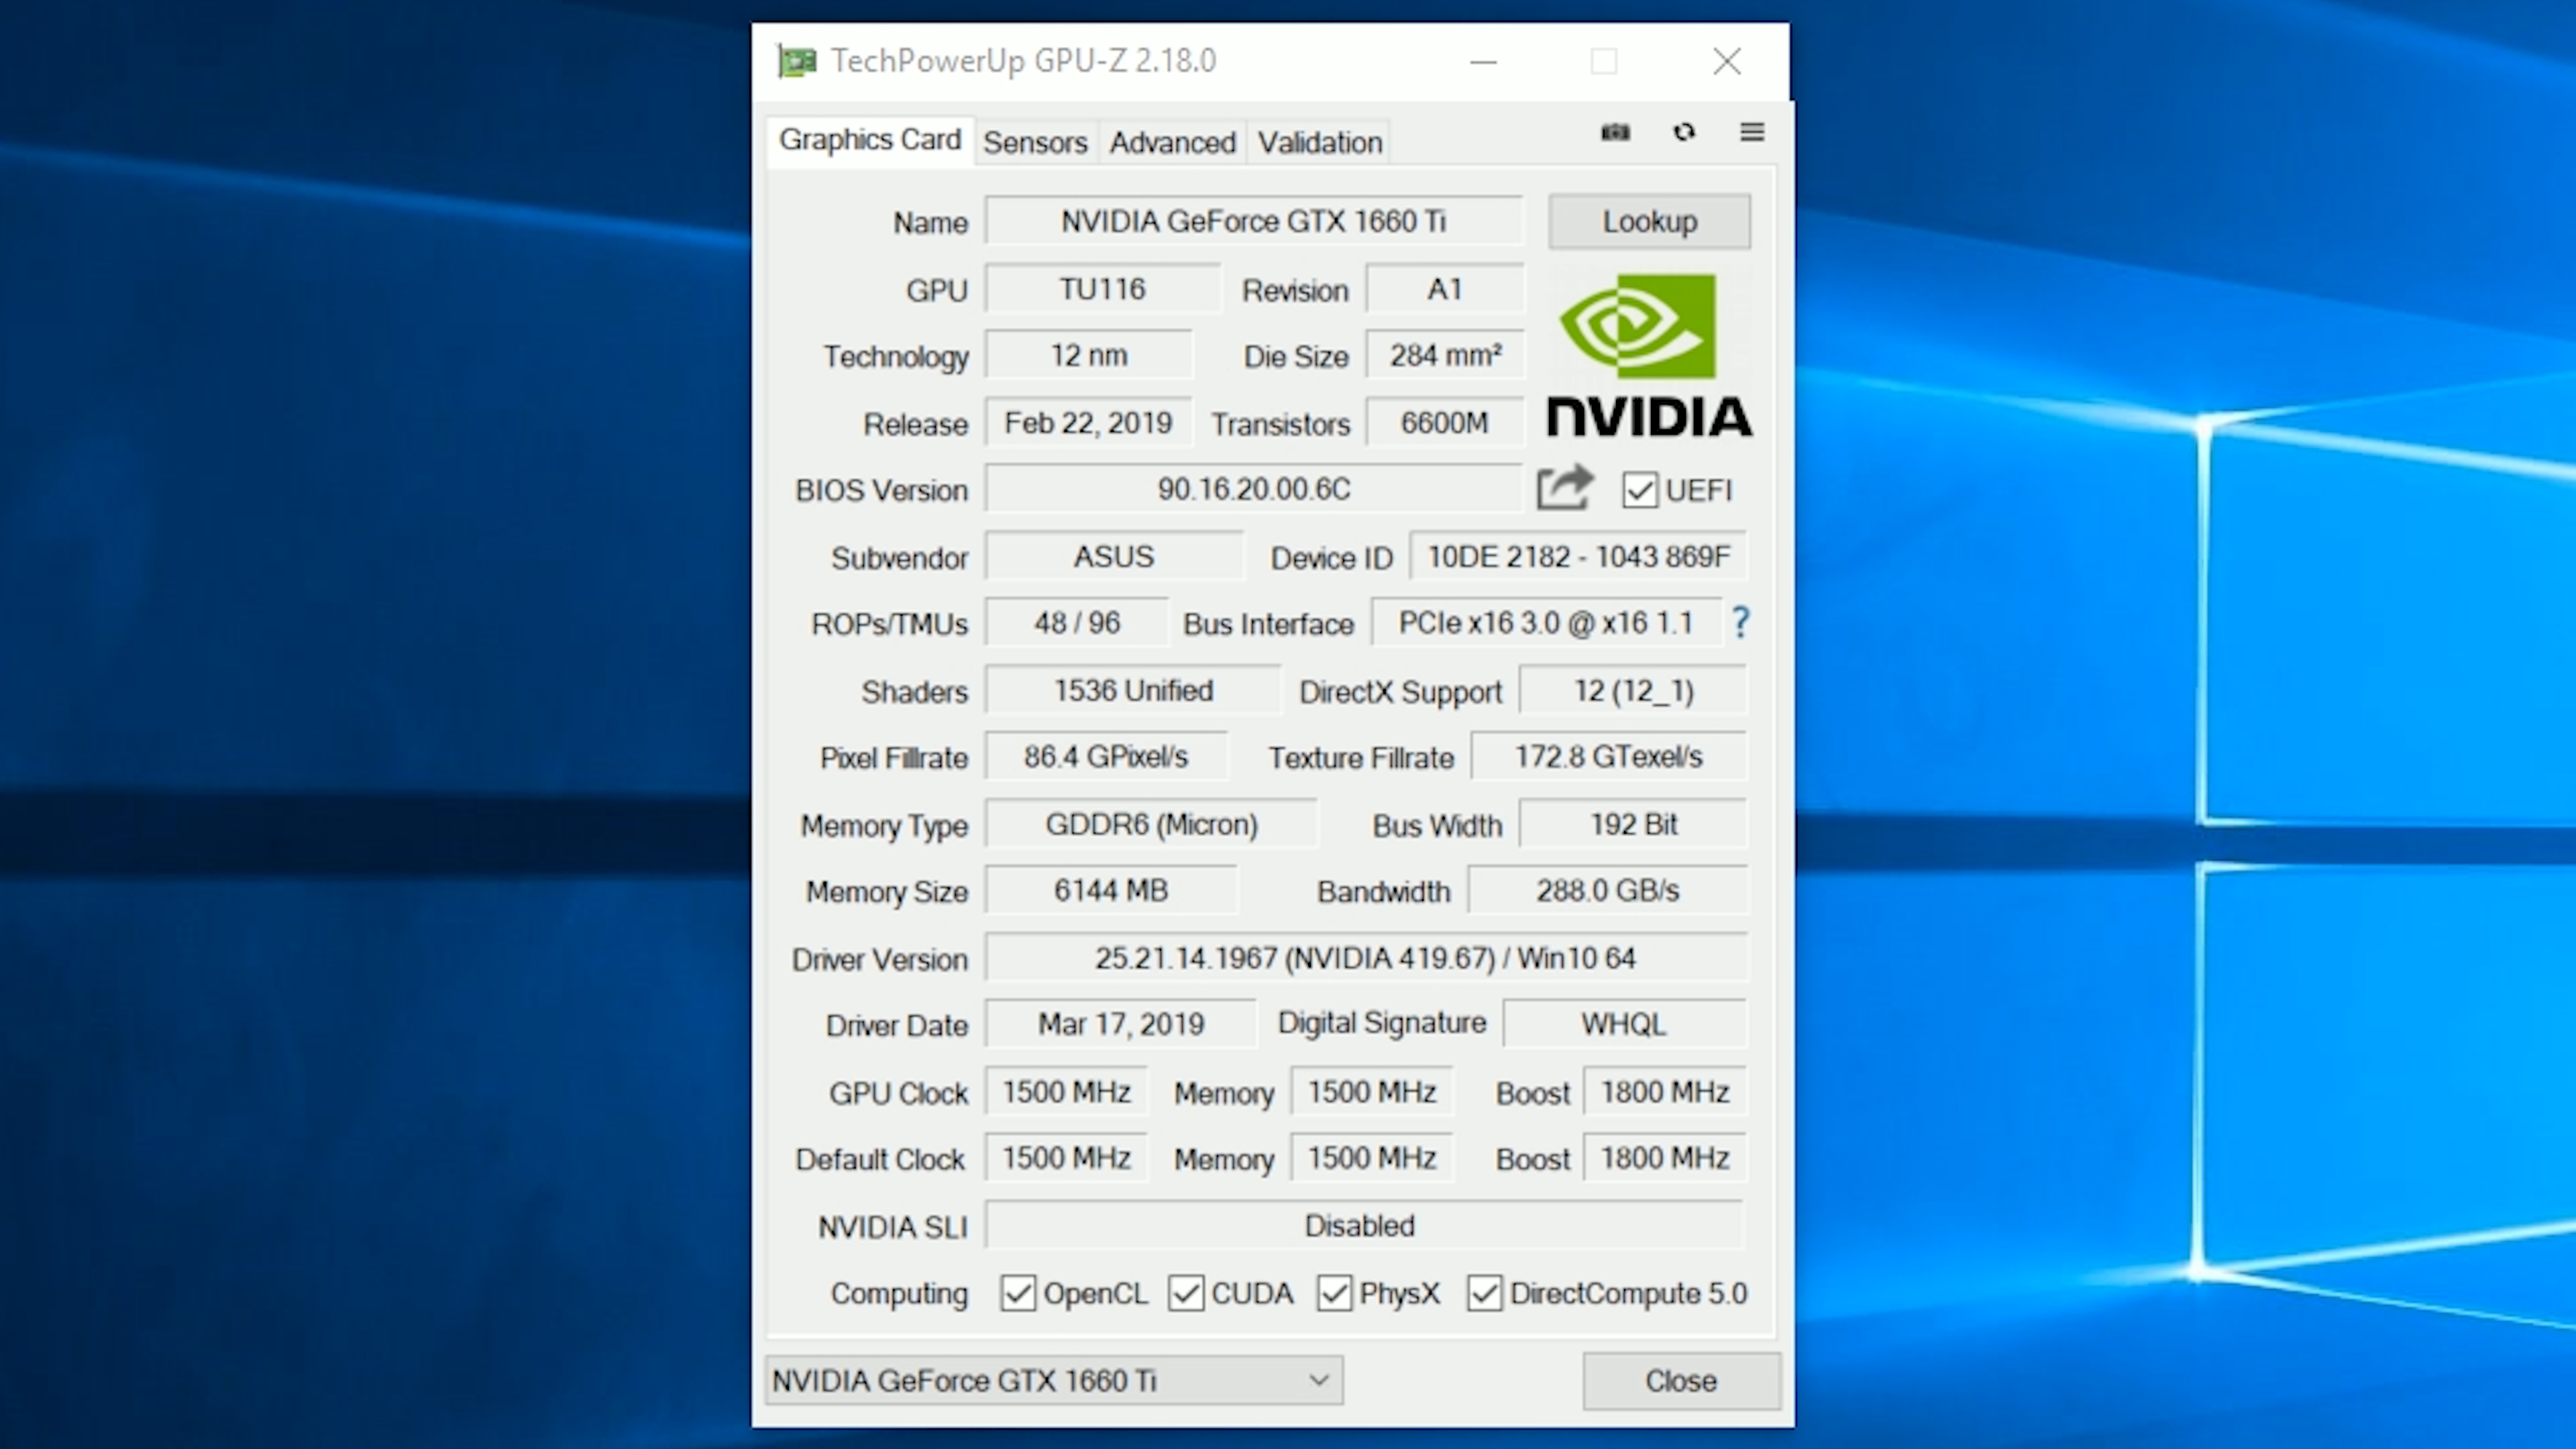The height and width of the screenshot is (1449, 2576).
Task: Click the NVIDIA logo image
Action: 1649,355
